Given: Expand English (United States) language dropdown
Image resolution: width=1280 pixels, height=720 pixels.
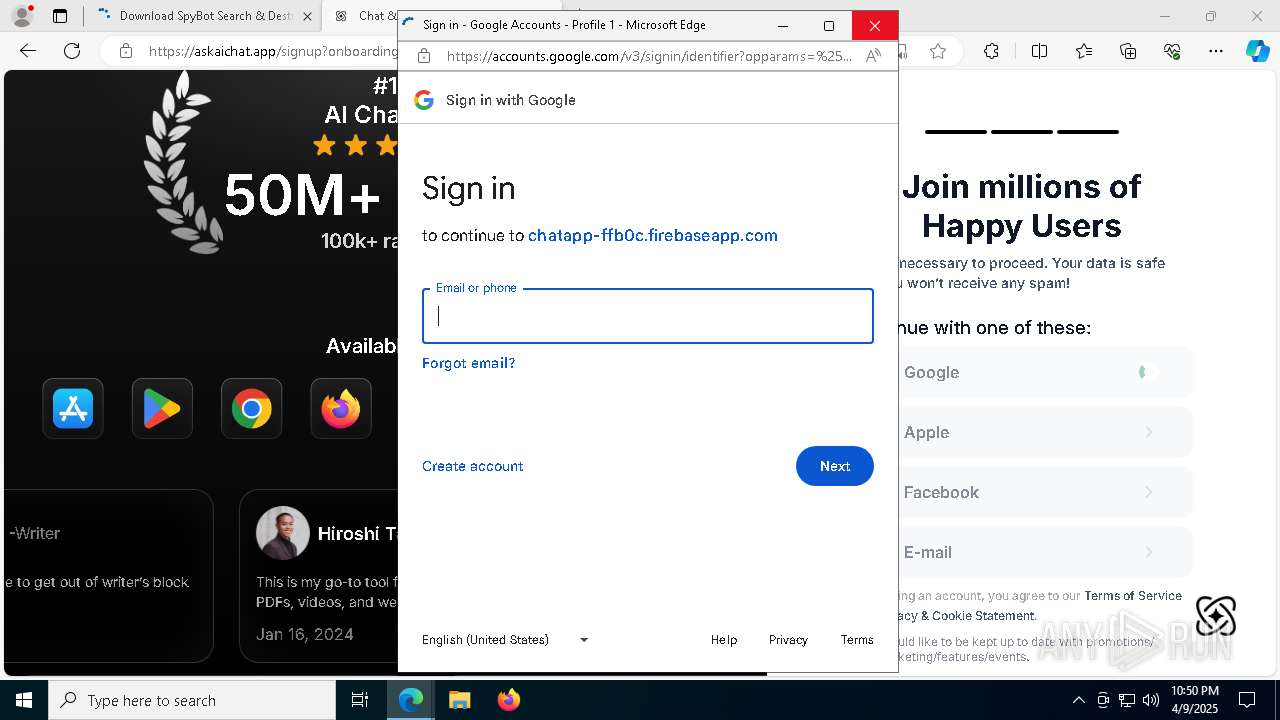Looking at the screenshot, I should coord(505,640).
